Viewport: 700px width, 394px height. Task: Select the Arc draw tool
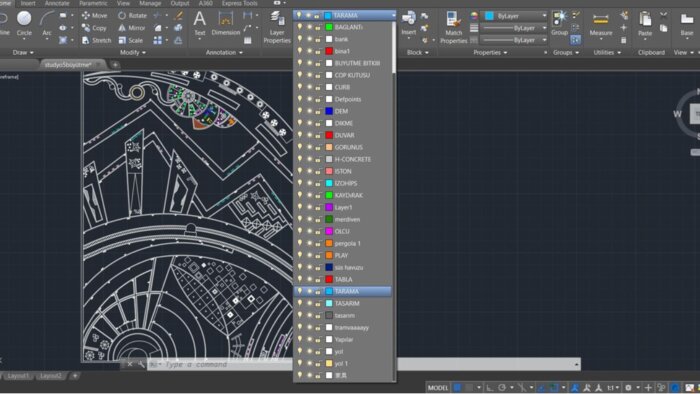pyautogui.click(x=47, y=23)
